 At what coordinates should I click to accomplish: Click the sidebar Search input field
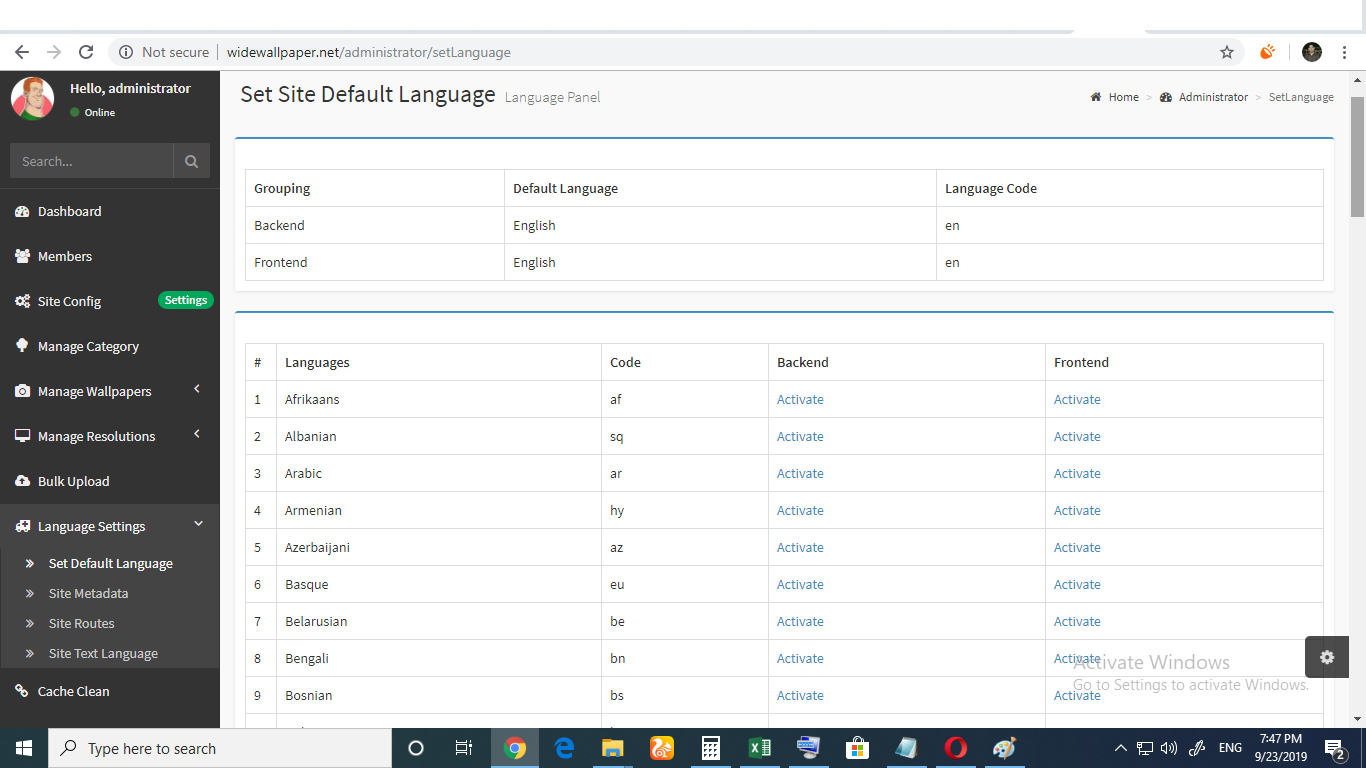coord(92,161)
